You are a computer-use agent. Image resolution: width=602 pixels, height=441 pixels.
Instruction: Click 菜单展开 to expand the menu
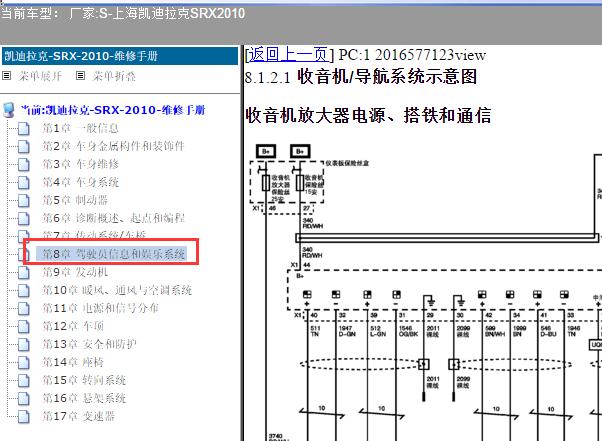(40, 76)
